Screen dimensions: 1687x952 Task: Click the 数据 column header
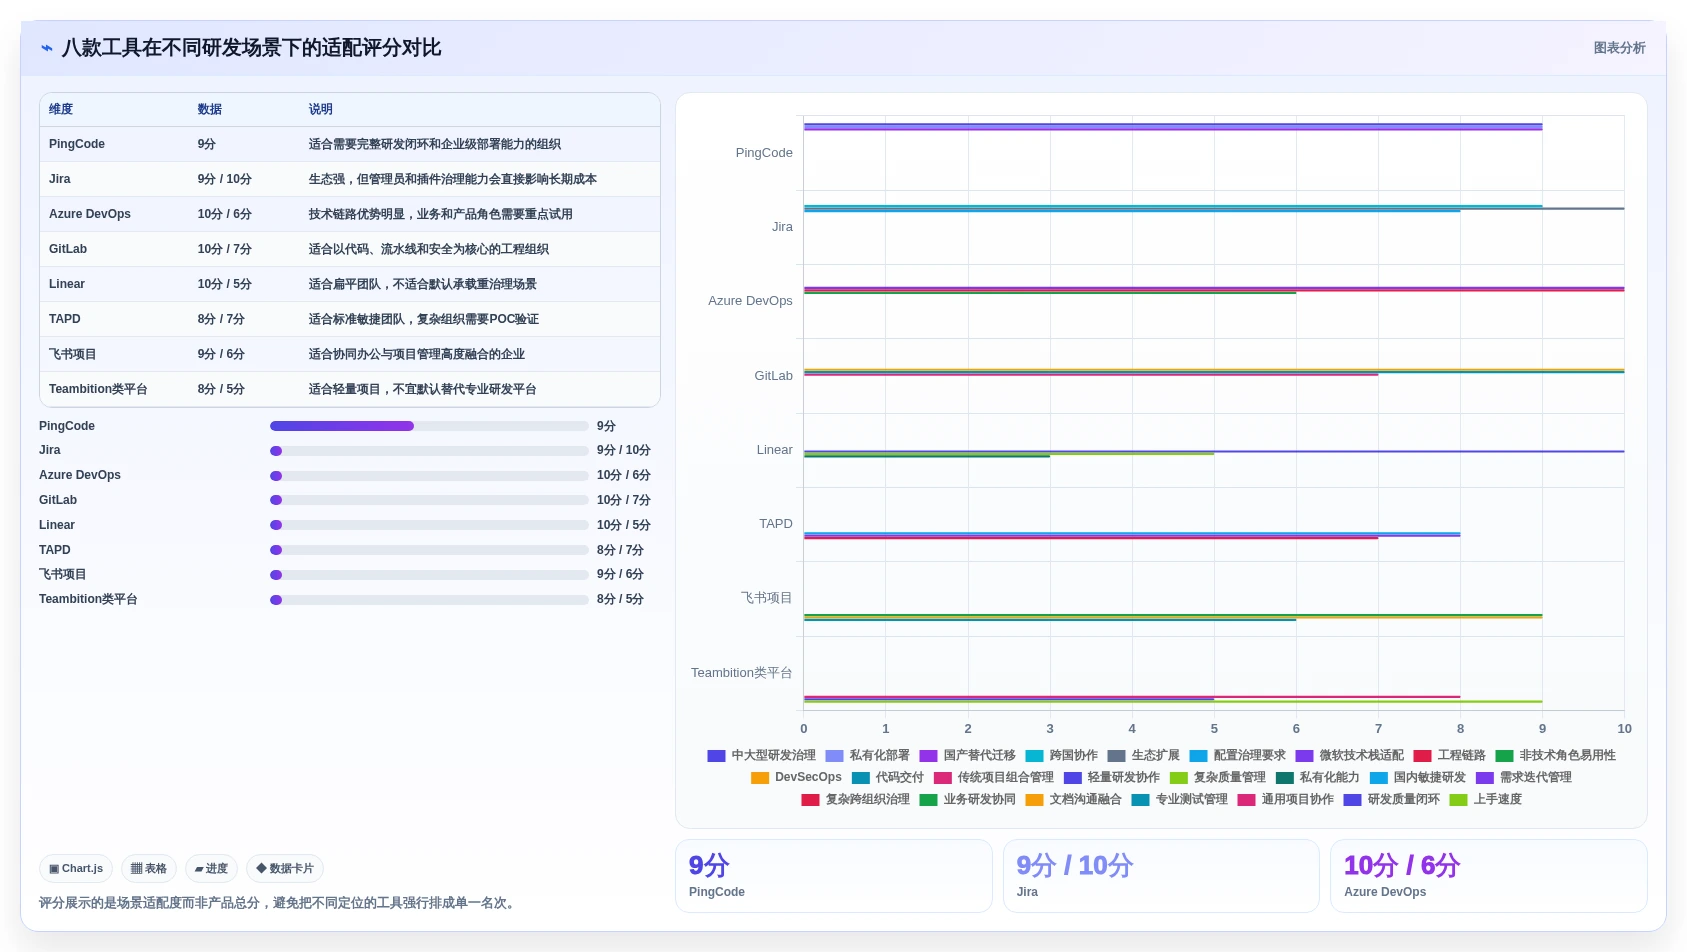[210, 109]
